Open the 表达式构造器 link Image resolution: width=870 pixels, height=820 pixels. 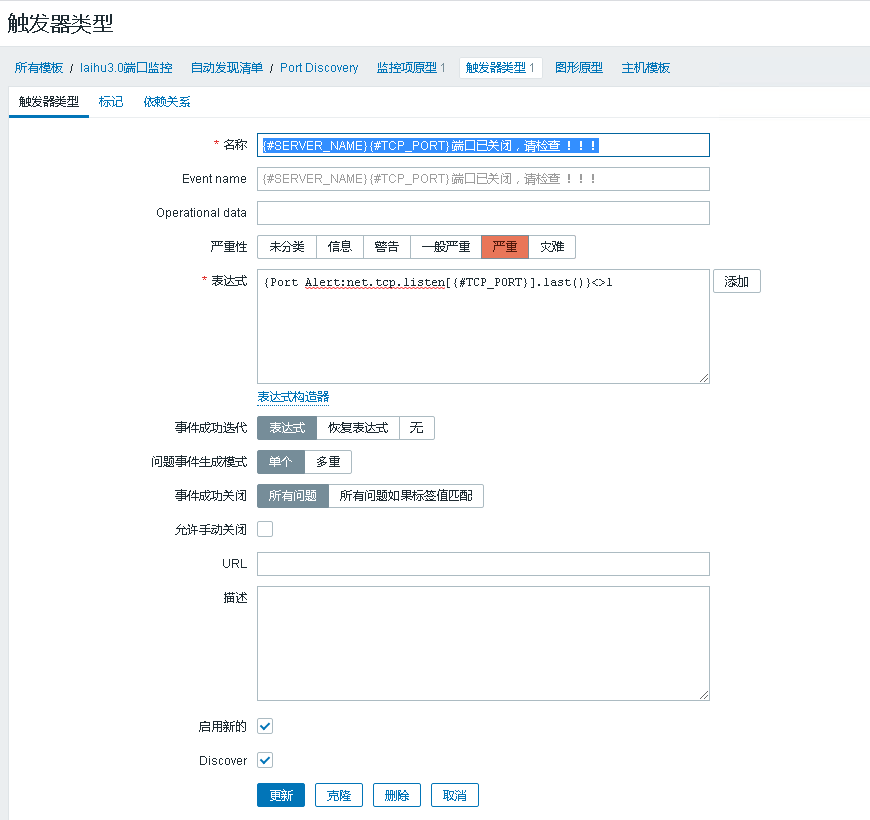click(x=293, y=397)
